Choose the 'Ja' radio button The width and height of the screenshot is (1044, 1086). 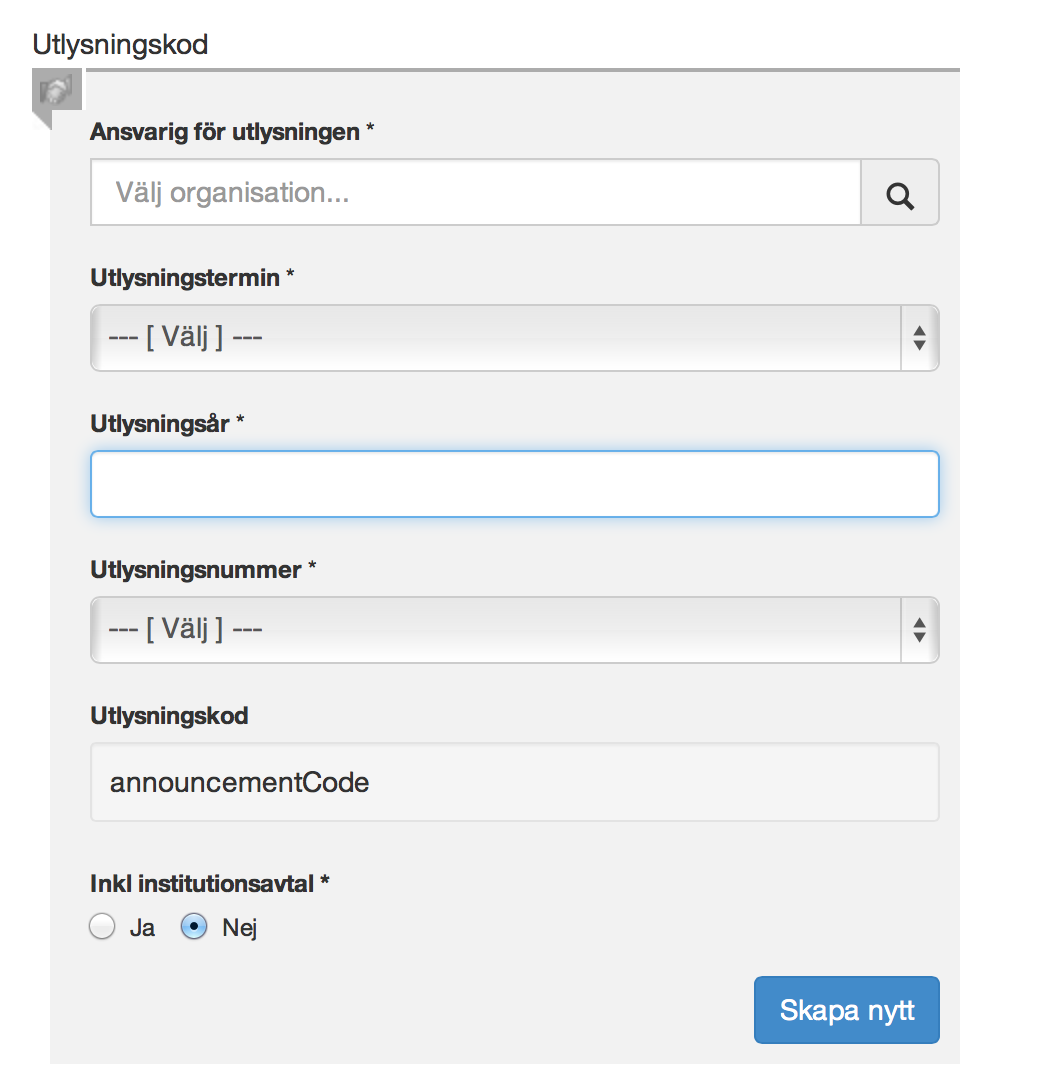coord(103,927)
